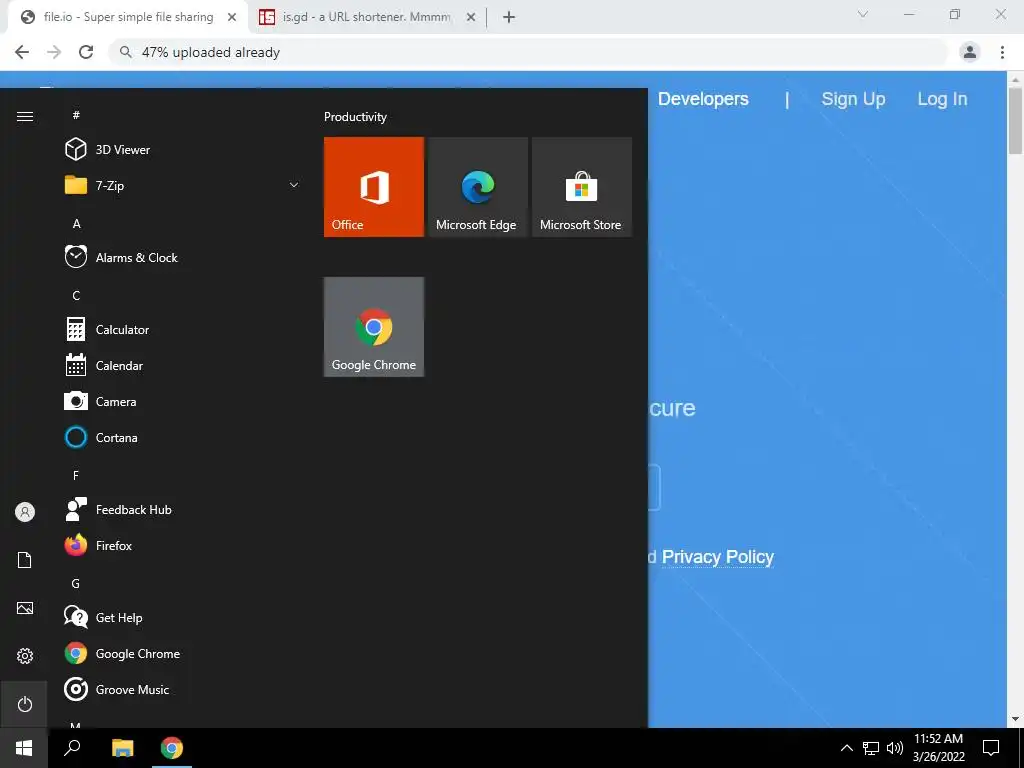1024x768 pixels.
Task: Open Groove Music
Action: [182, 690]
